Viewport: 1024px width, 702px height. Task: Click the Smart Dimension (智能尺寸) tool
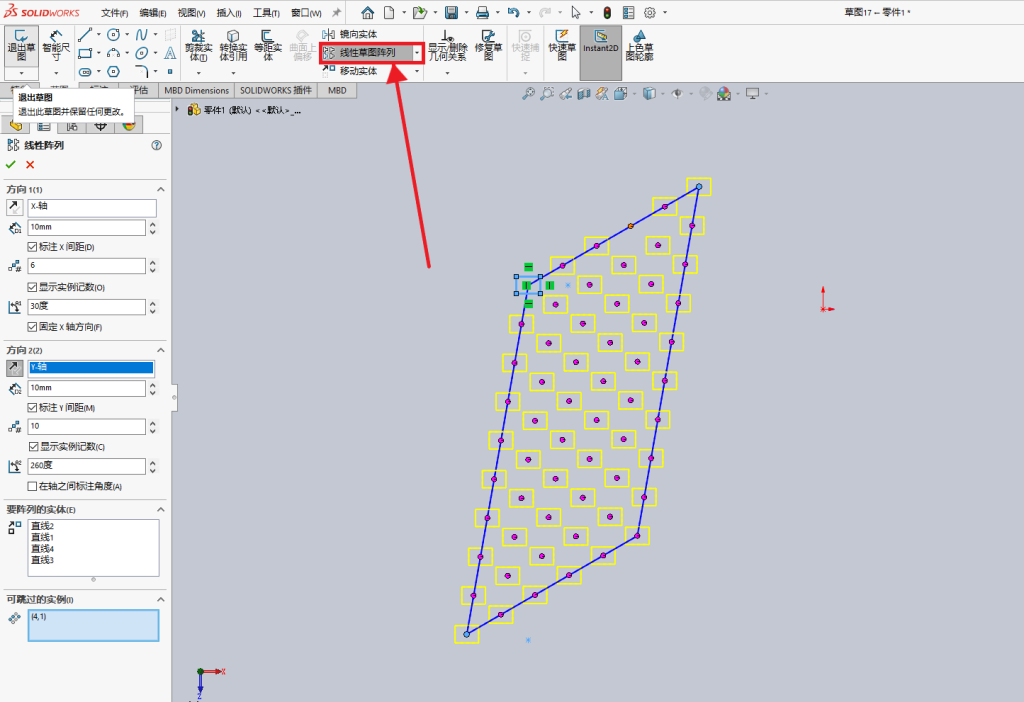tap(56, 46)
